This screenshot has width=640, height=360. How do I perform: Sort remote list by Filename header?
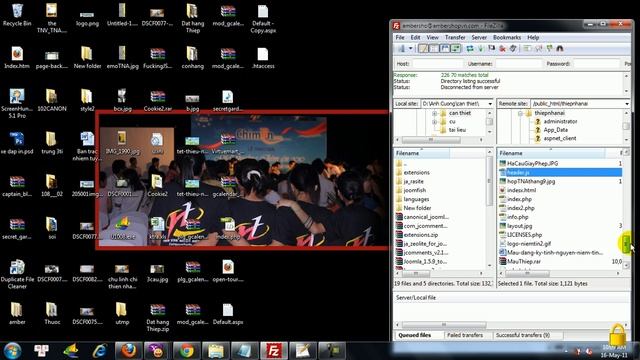(x=551, y=153)
